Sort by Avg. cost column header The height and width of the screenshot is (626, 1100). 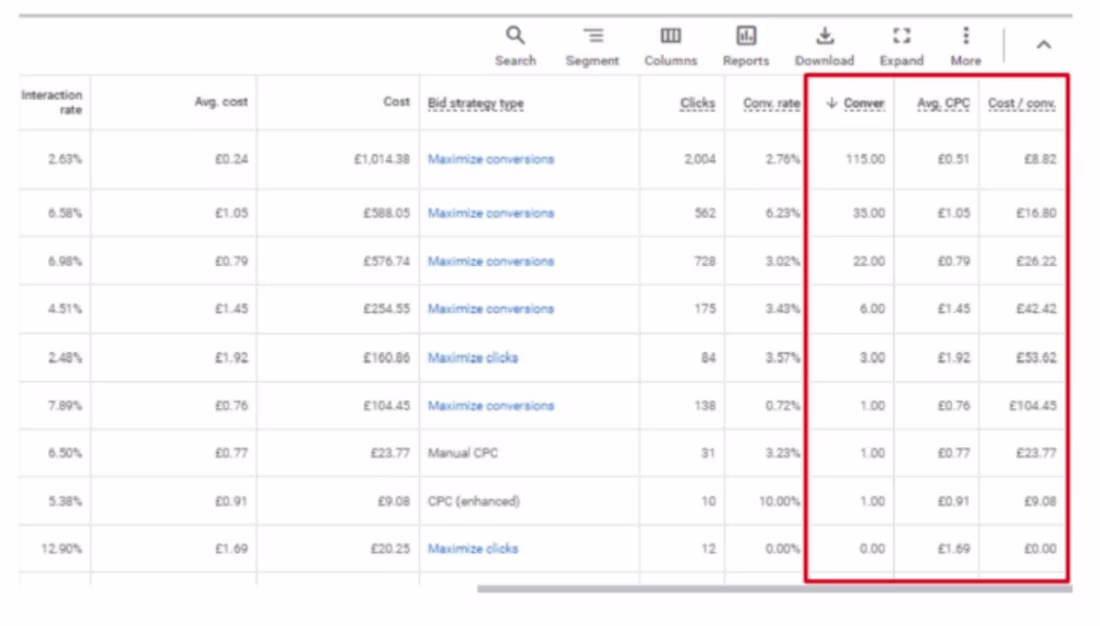click(x=221, y=102)
